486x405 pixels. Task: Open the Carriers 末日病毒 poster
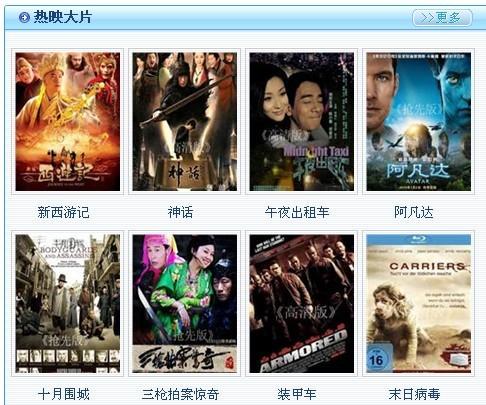(x=419, y=304)
